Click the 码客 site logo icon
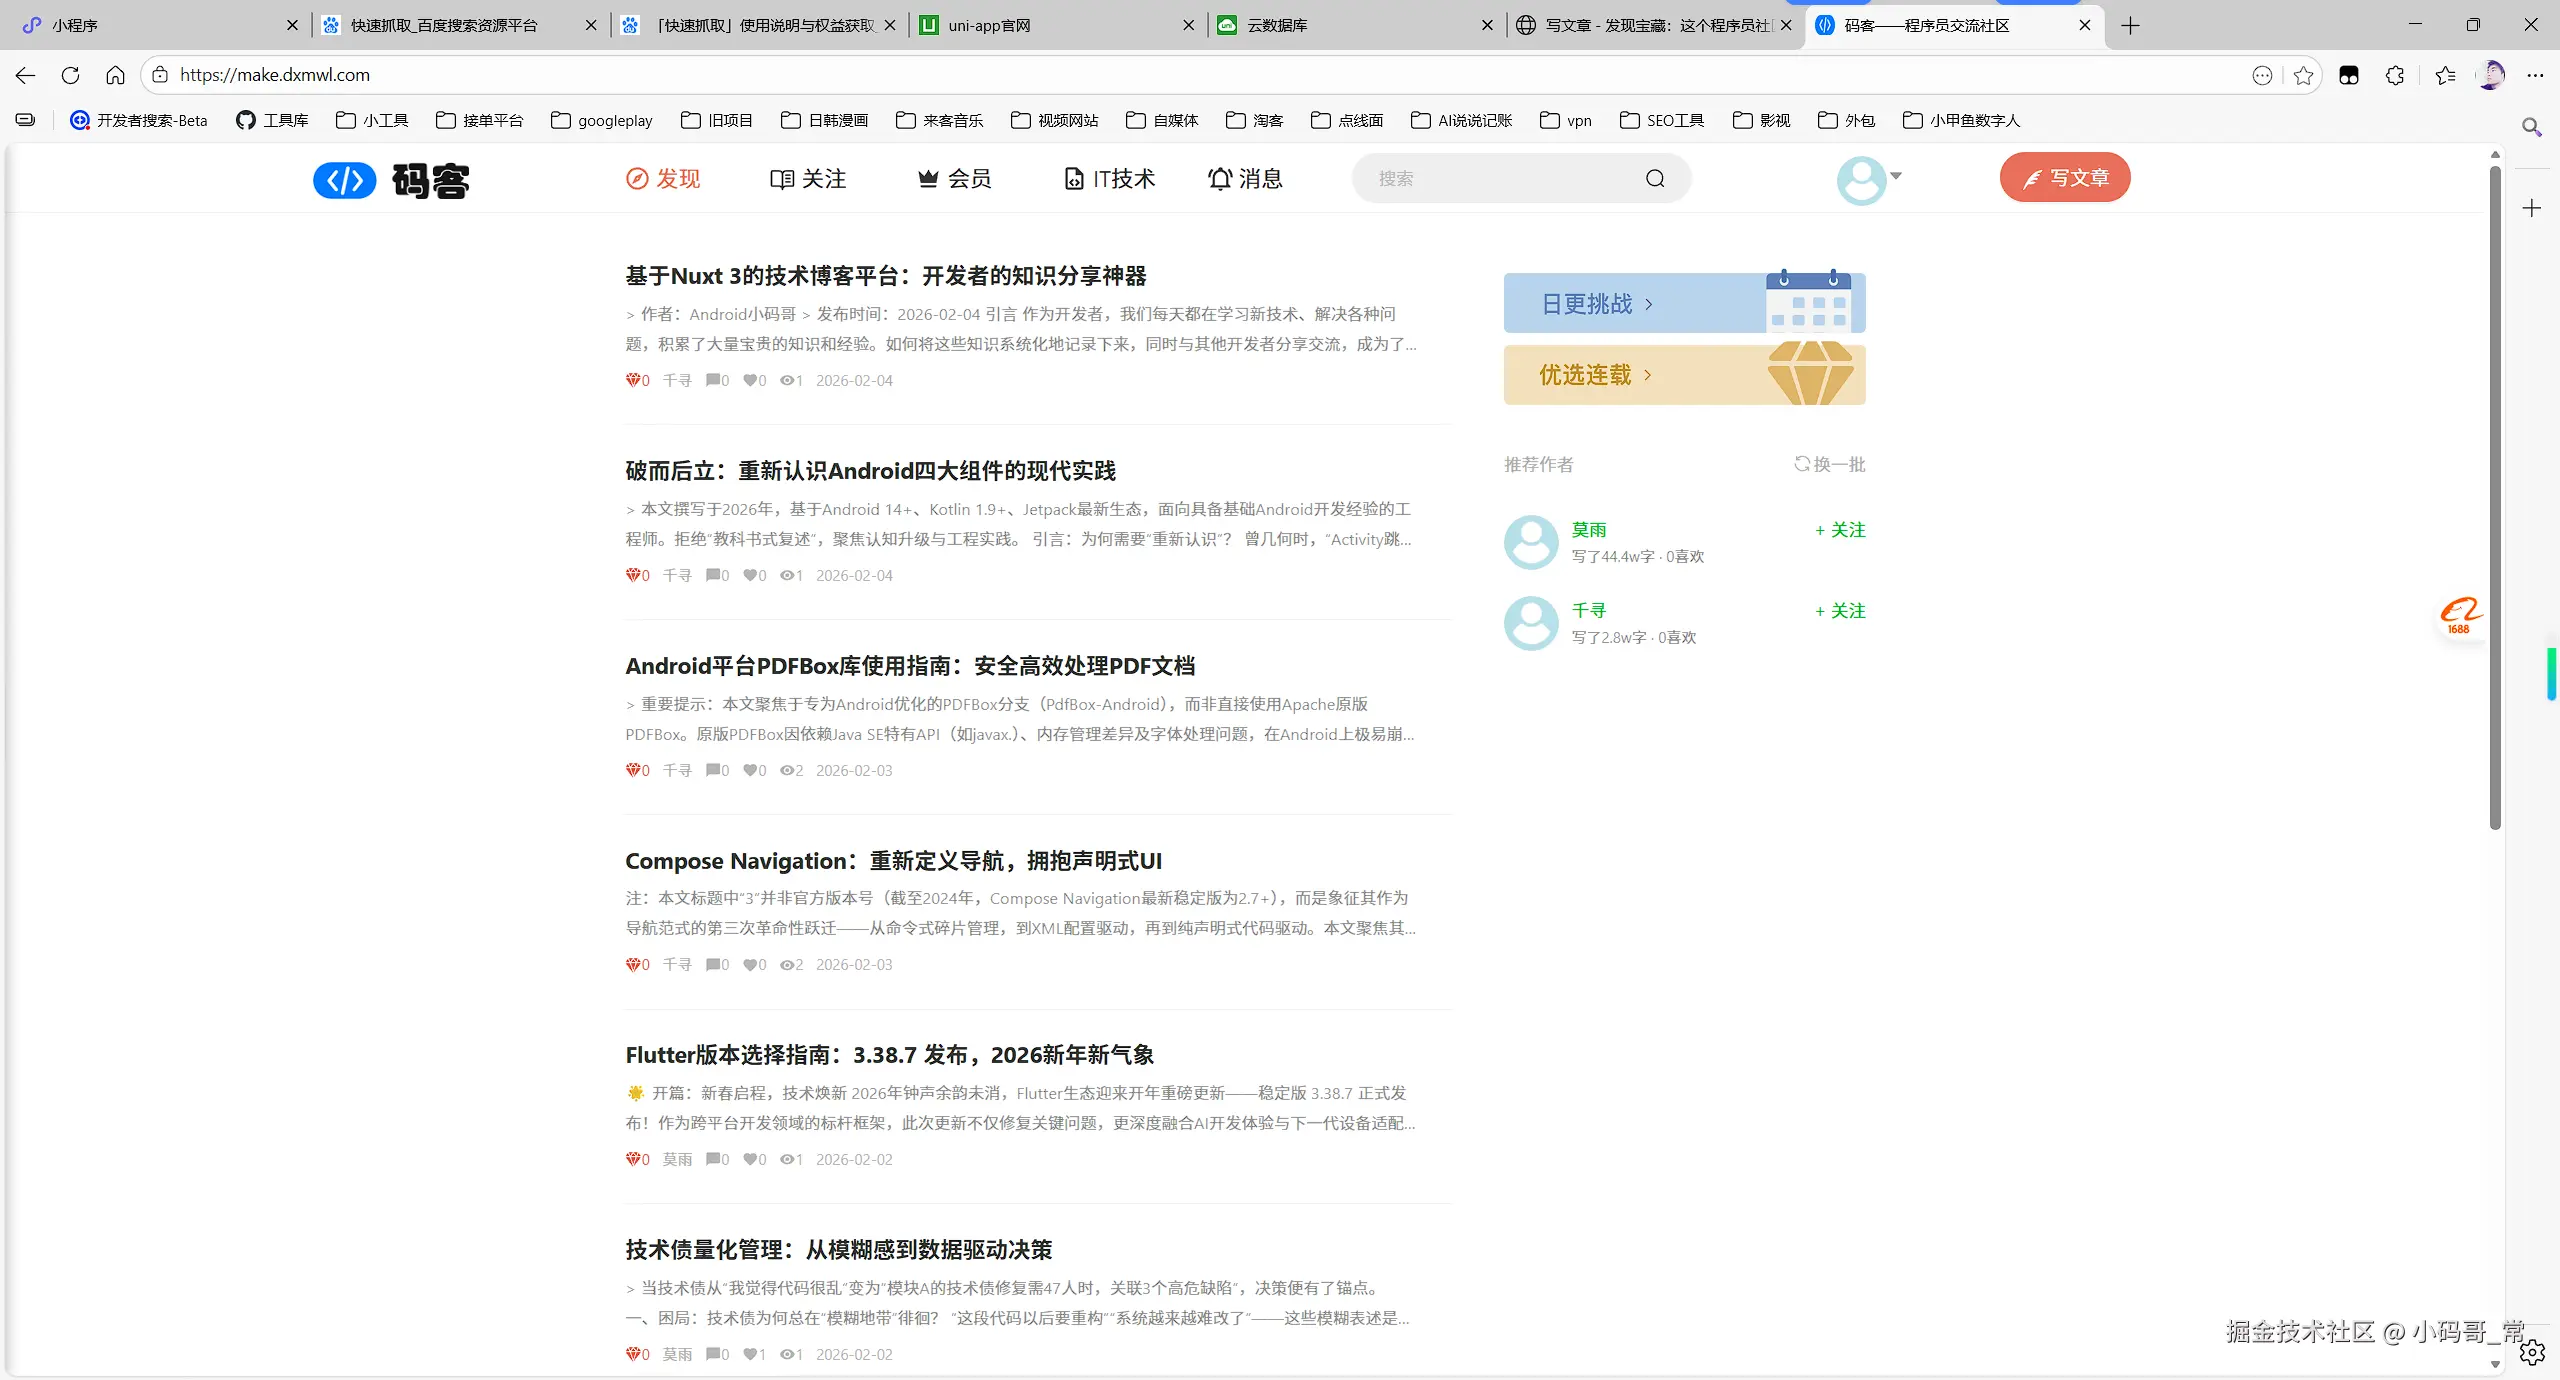The height and width of the screenshot is (1380, 2560). (344, 180)
